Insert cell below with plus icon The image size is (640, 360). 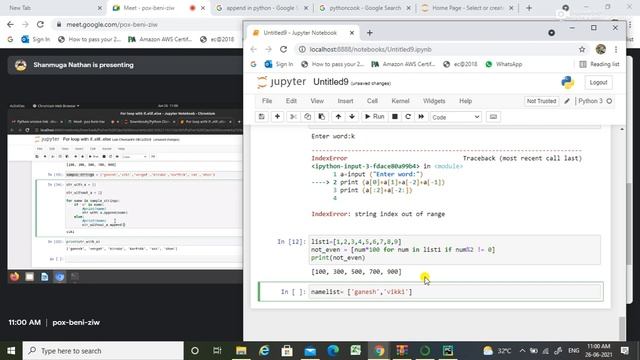tap(277, 117)
